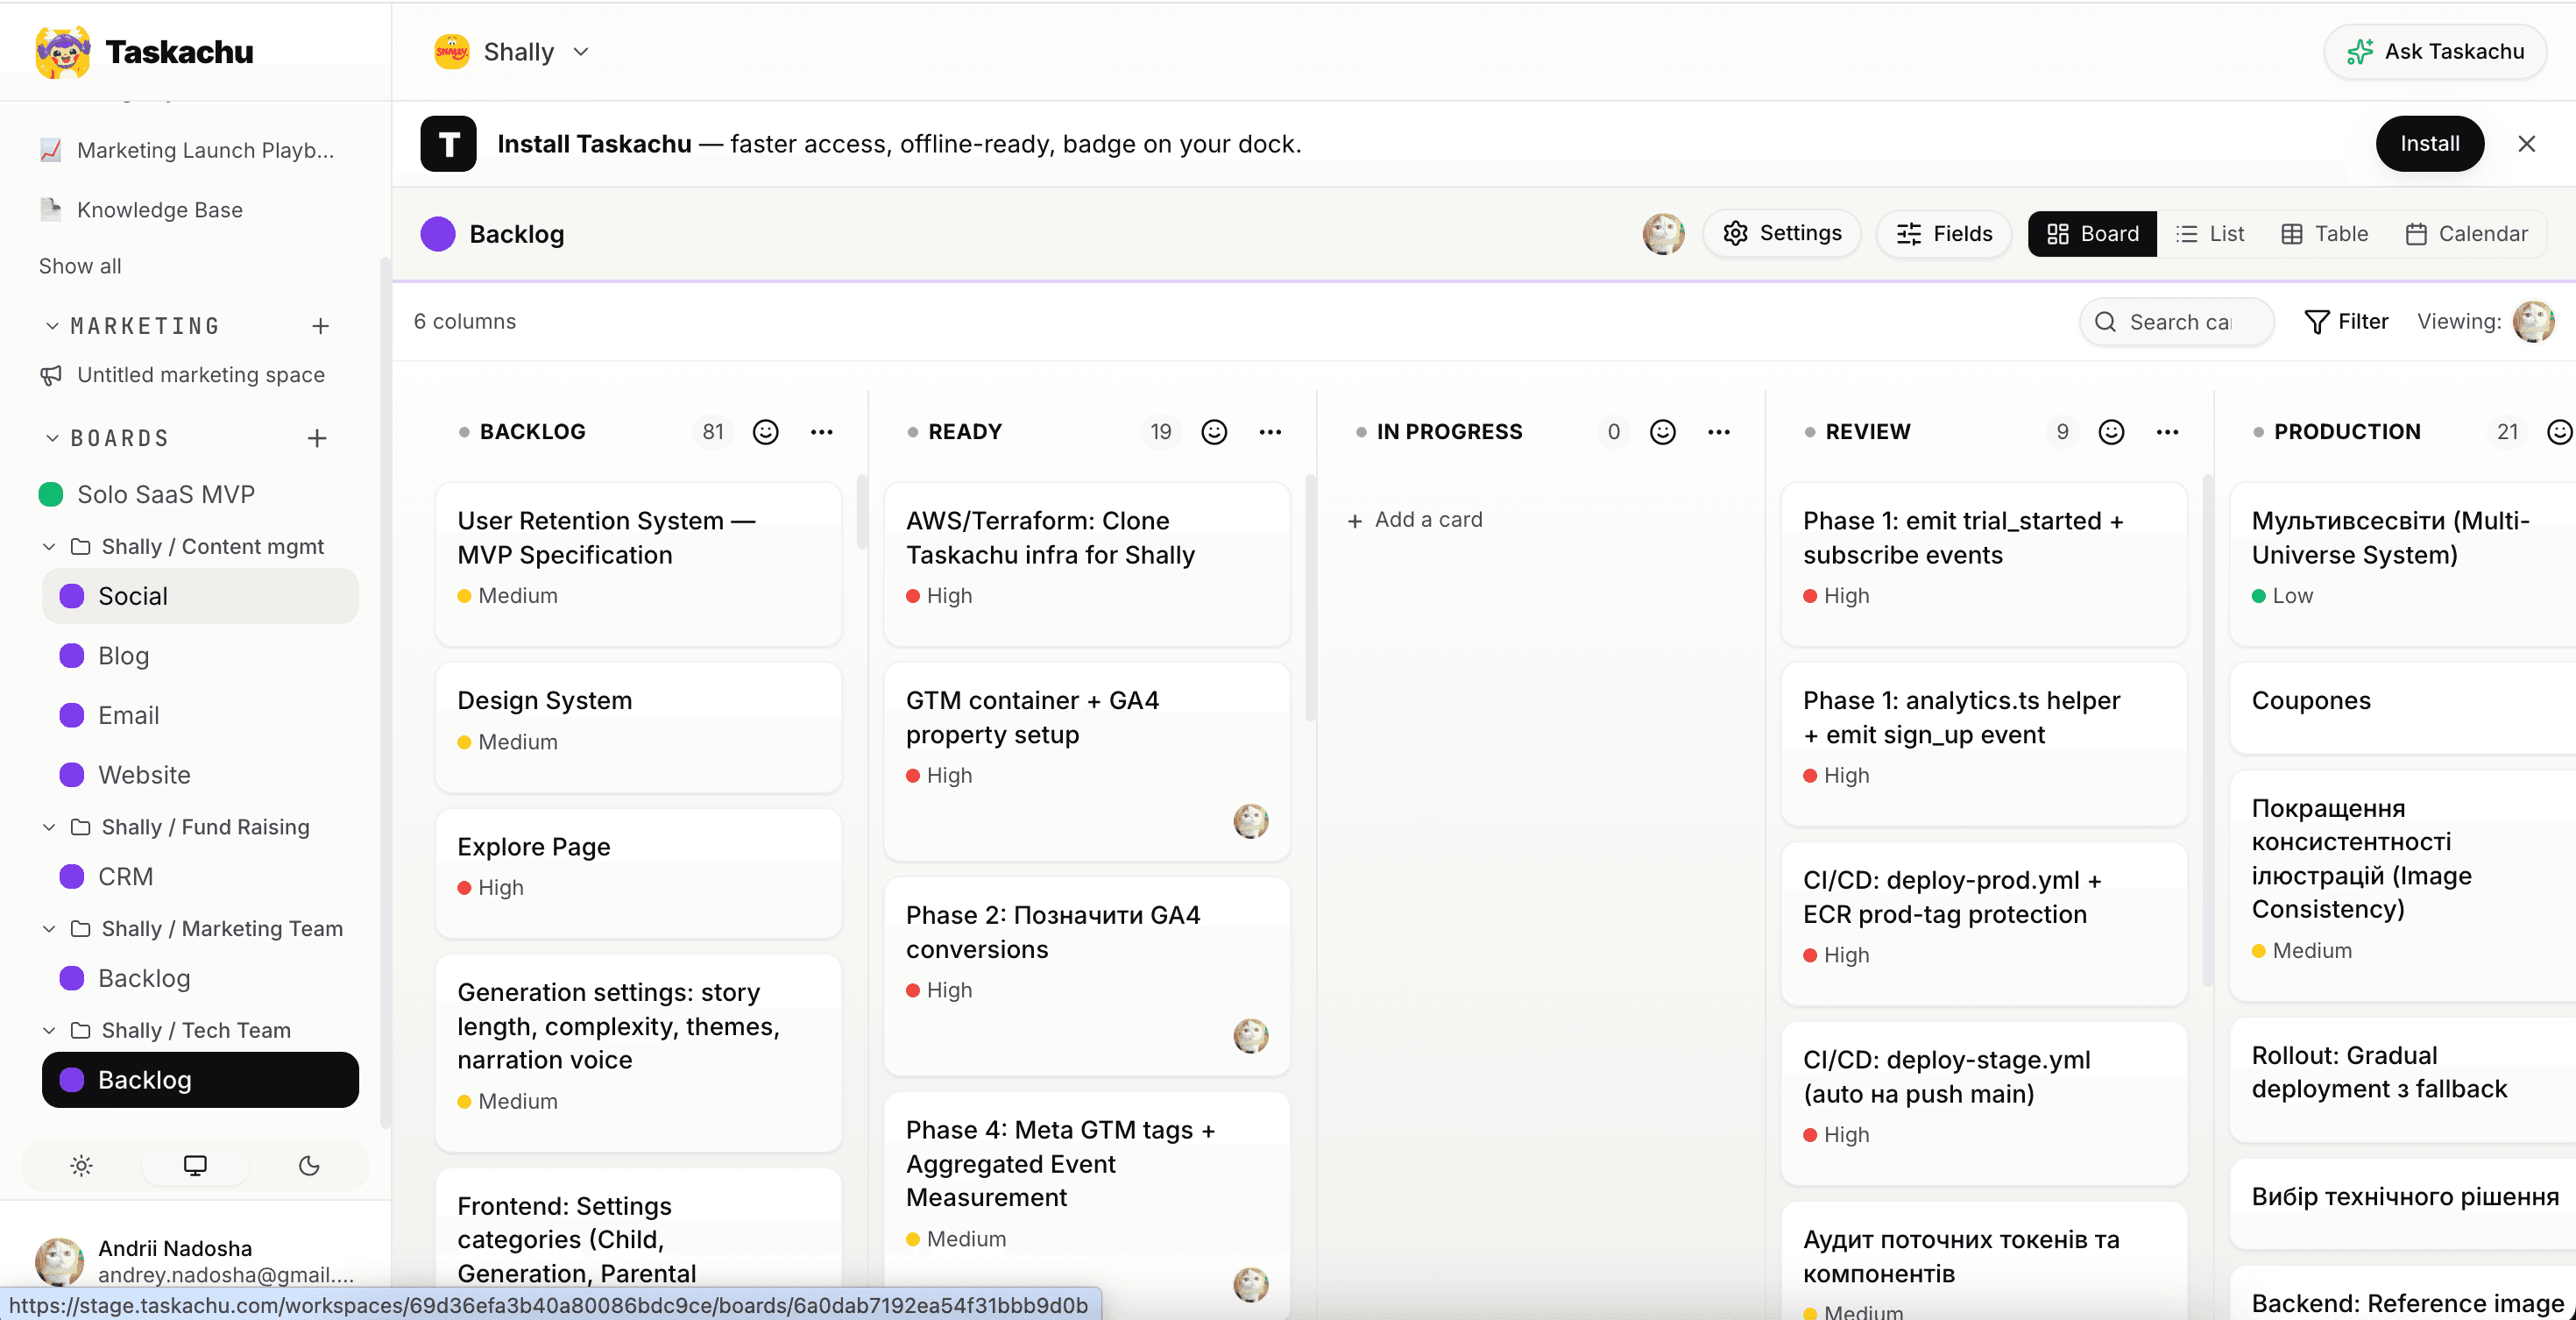Switch to Table view

pyautogui.click(x=2324, y=234)
